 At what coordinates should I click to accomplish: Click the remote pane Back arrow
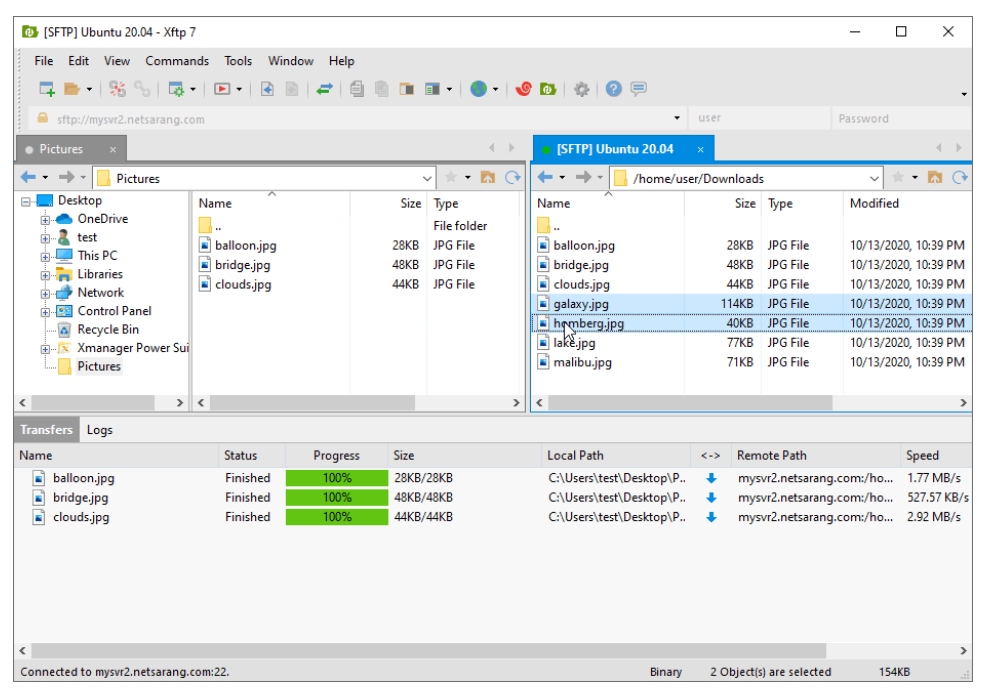(x=545, y=178)
